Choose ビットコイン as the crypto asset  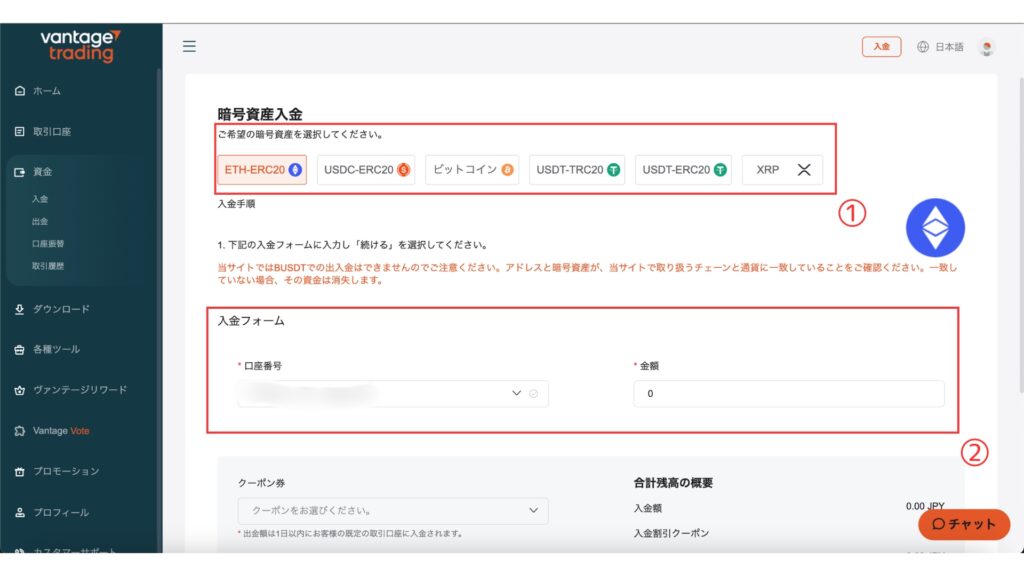tap(471, 170)
